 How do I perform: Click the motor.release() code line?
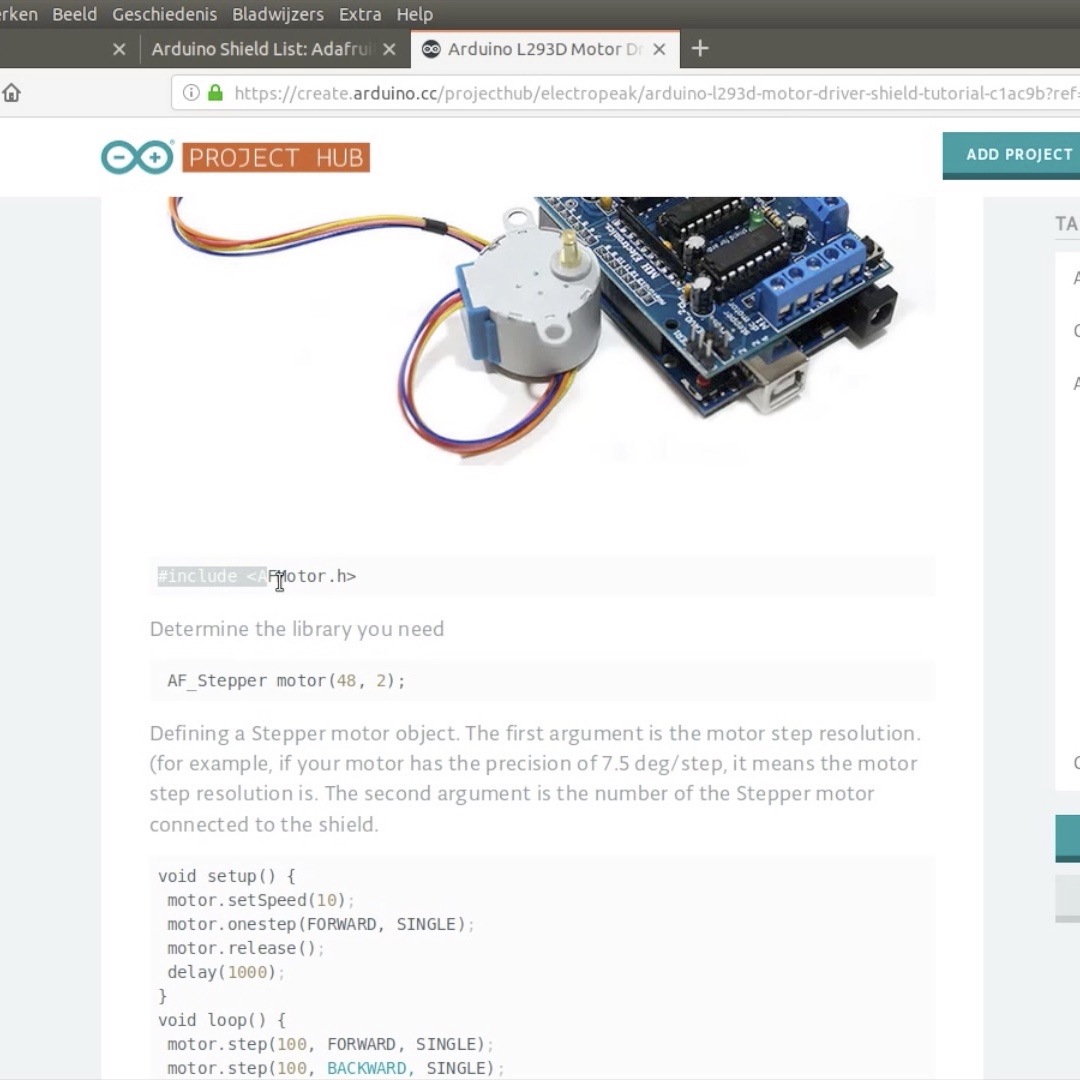pyautogui.click(x=246, y=948)
